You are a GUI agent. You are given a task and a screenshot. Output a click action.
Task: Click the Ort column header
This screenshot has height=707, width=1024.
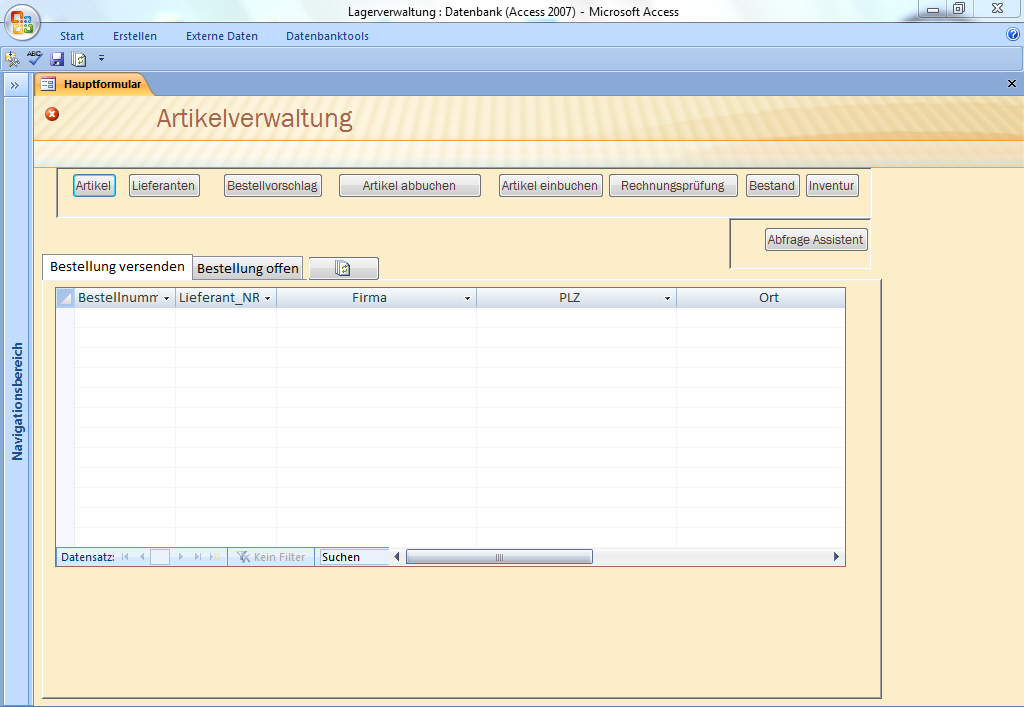[x=761, y=298]
